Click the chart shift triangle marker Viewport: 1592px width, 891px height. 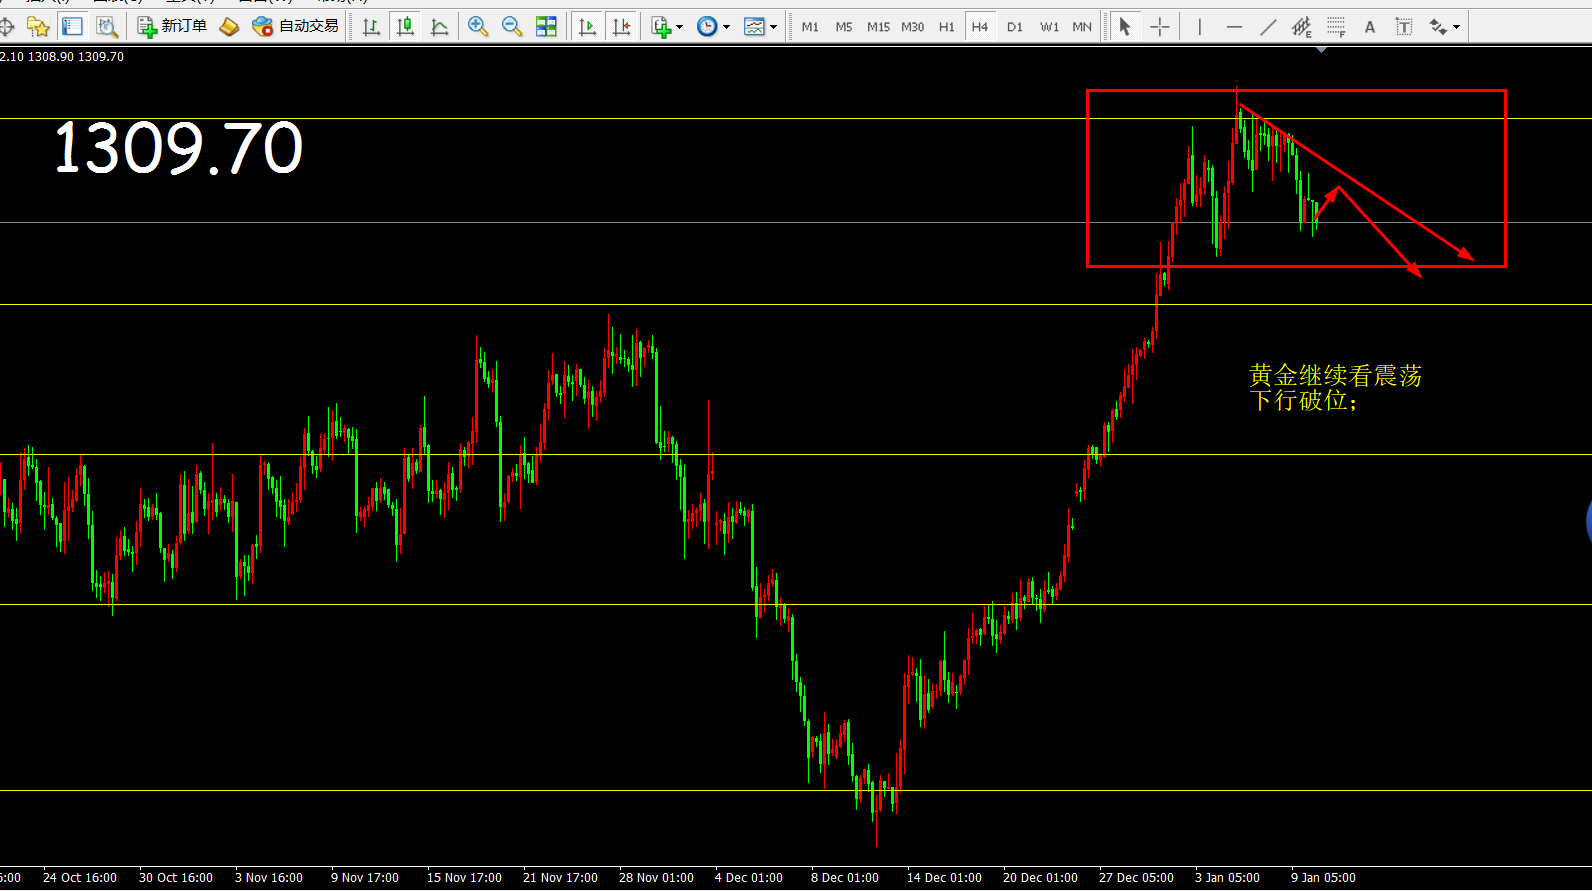pos(1322,49)
